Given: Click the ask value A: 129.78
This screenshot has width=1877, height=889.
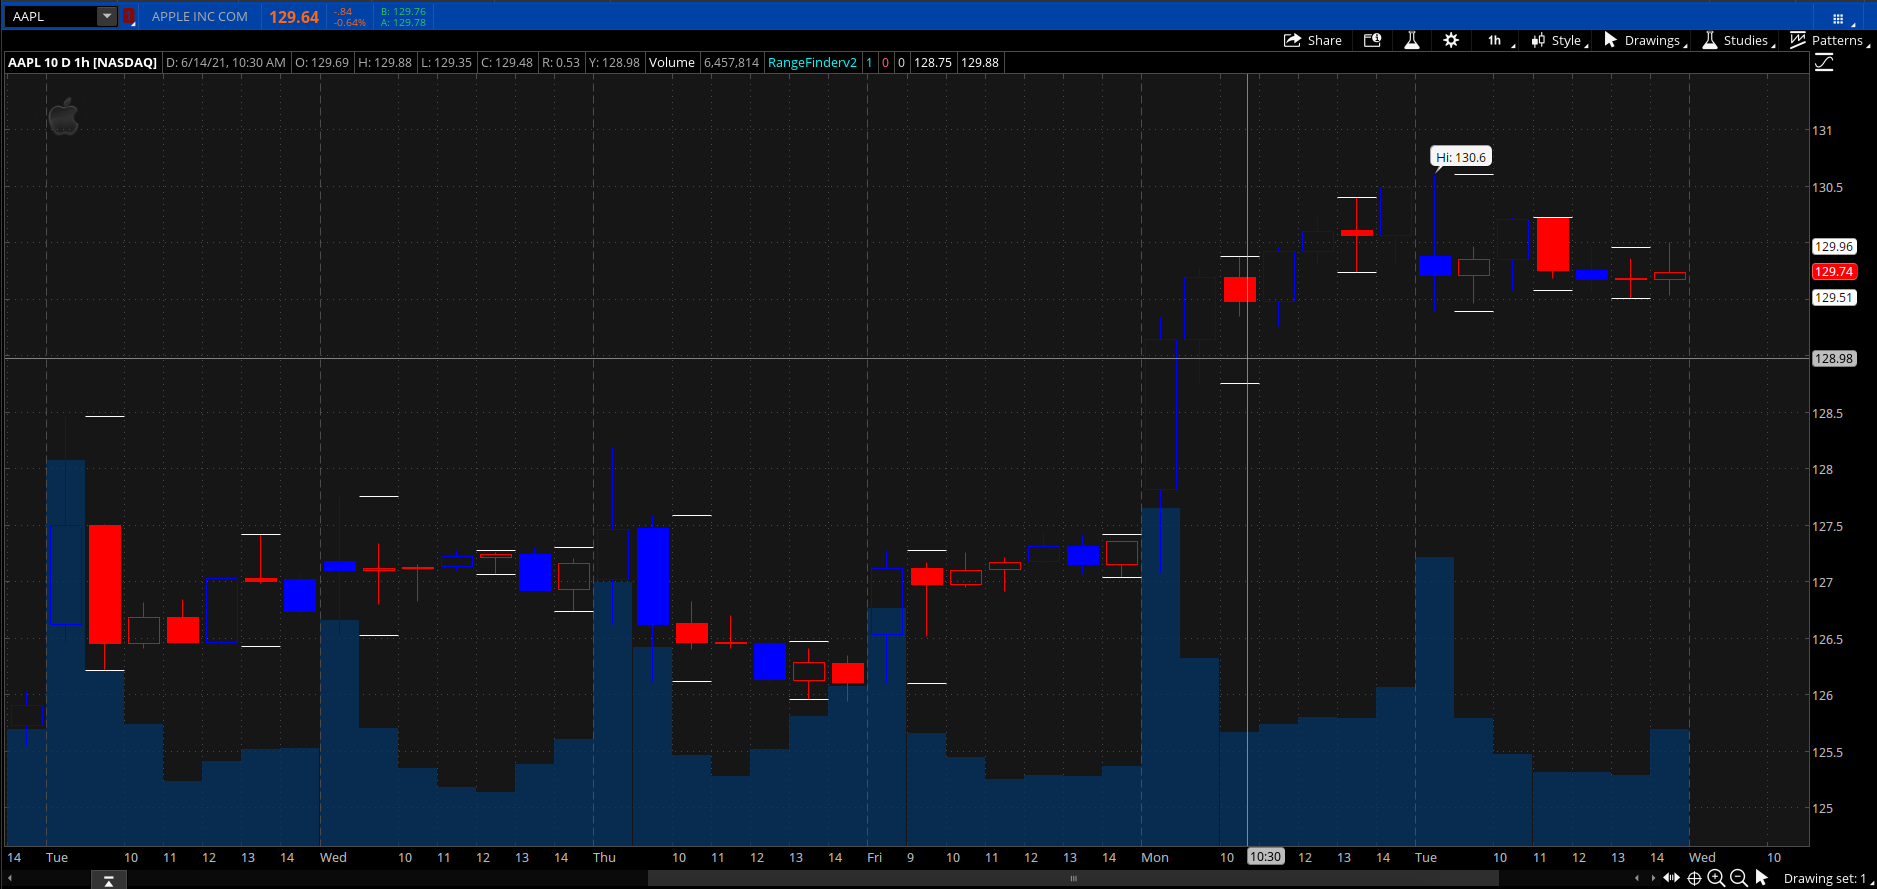Looking at the screenshot, I should (403, 23).
